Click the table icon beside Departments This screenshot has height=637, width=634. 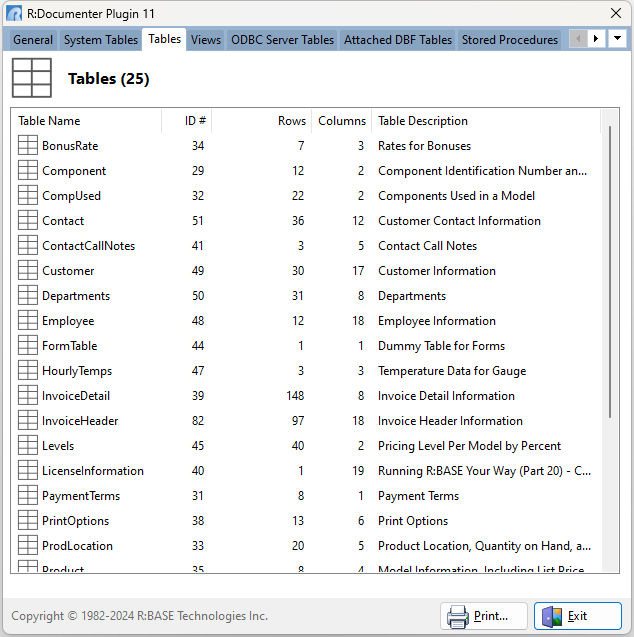pos(28,295)
